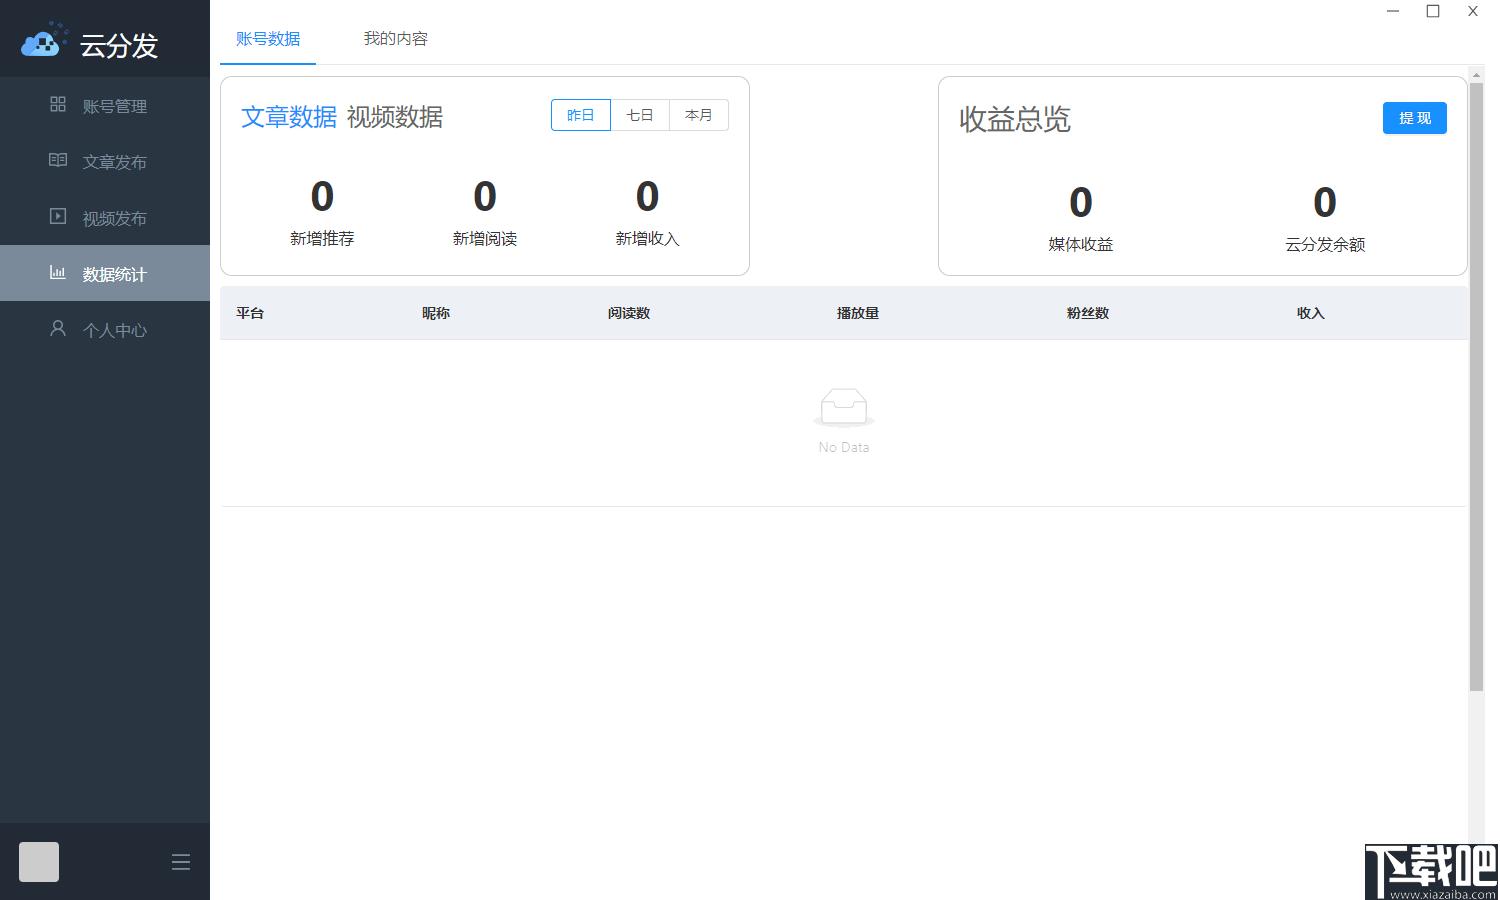The height and width of the screenshot is (900, 1500).
Task: Open 账号管理 via its grid icon
Action: click(x=58, y=104)
